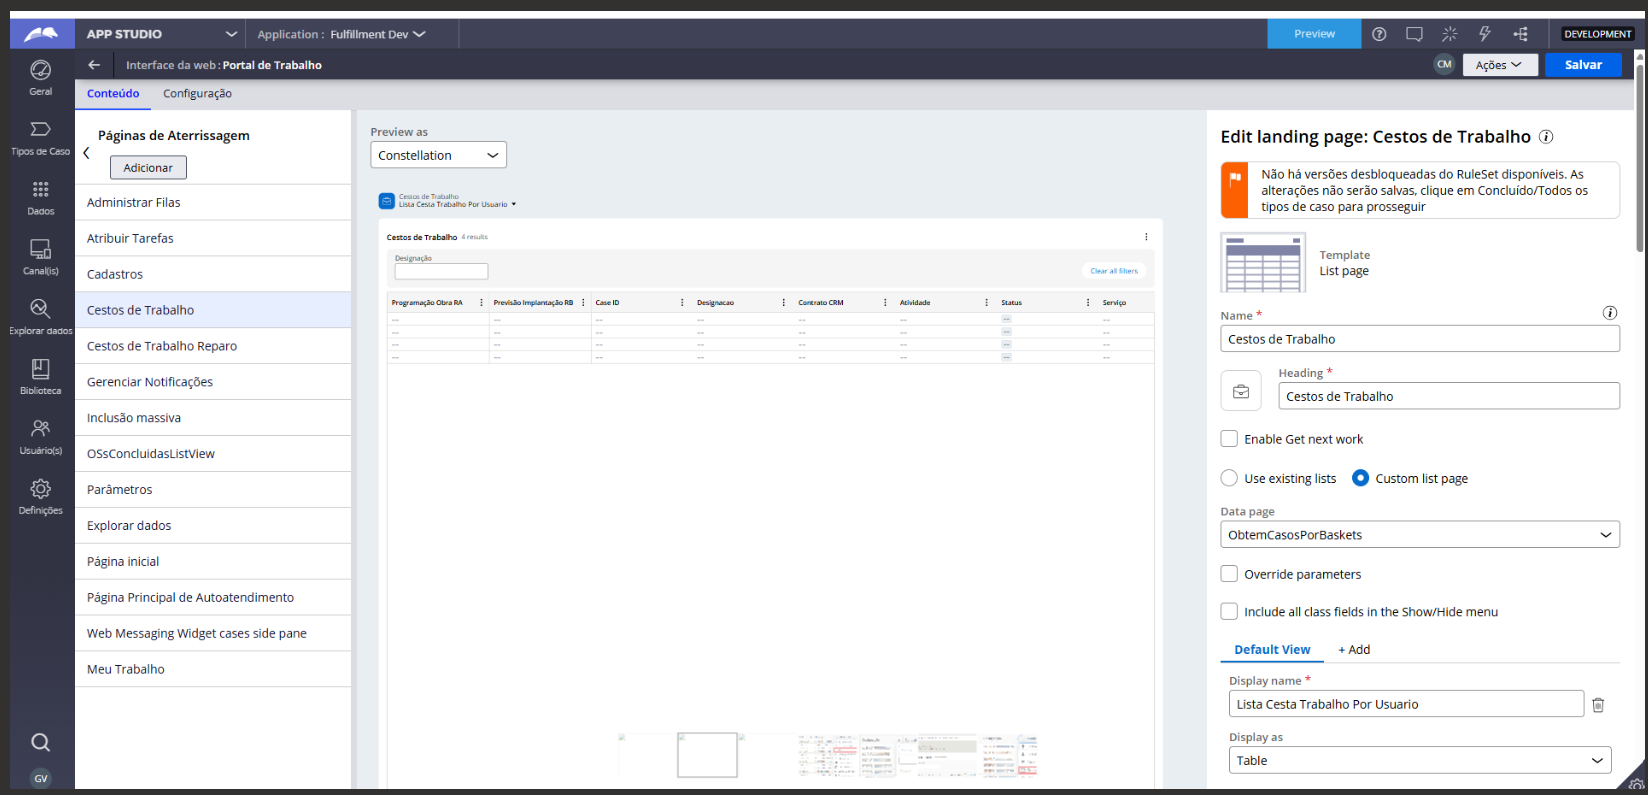Click the branching nodes icon in header
The image size is (1648, 795).
click(x=1520, y=34)
